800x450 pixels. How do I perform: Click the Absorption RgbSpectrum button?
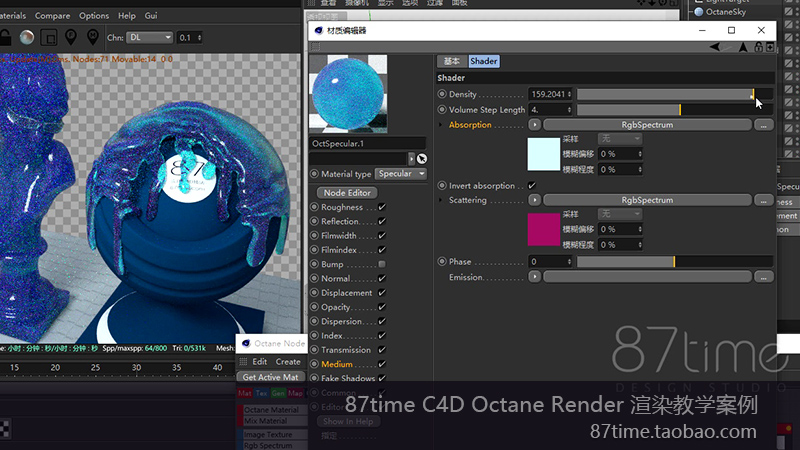tap(647, 125)
